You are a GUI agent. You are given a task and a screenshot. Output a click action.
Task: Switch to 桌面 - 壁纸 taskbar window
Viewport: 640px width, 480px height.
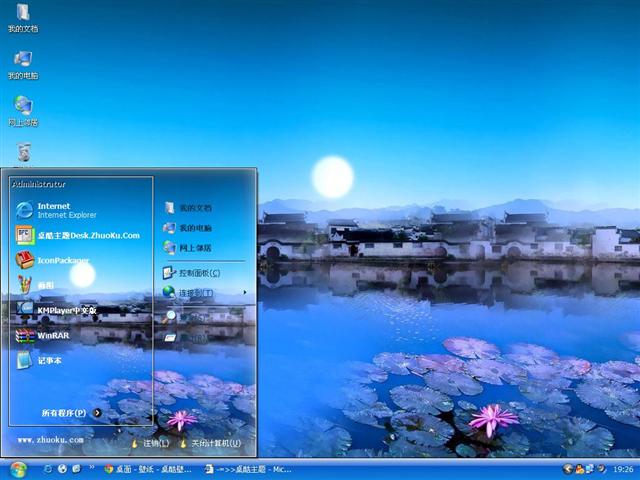coord(149,469)
